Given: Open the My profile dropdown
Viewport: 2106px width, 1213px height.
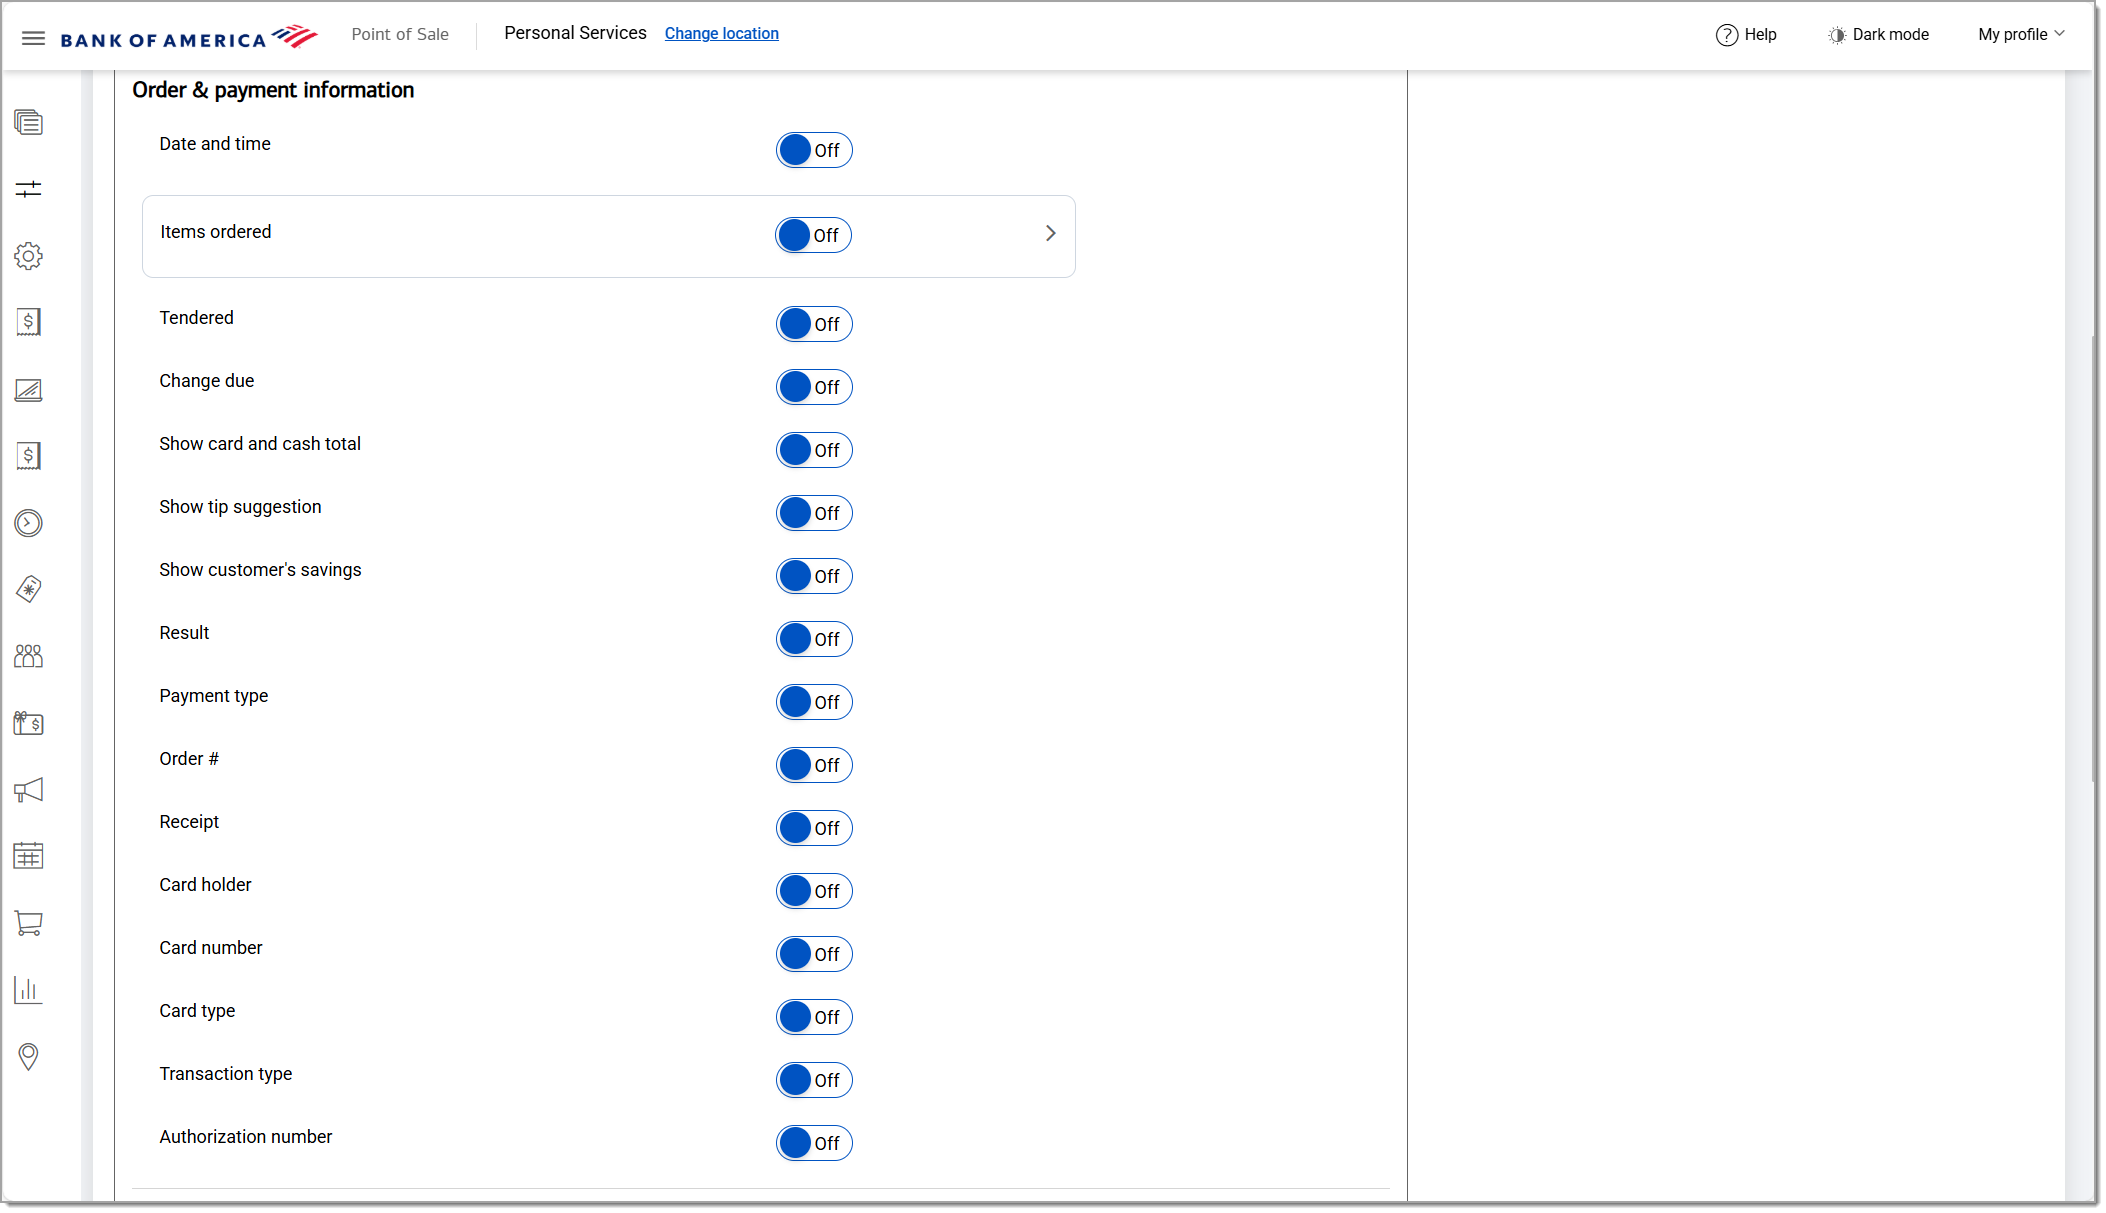Looking at the screenshot, I should pyautogui.click(x=2020, y=34).
